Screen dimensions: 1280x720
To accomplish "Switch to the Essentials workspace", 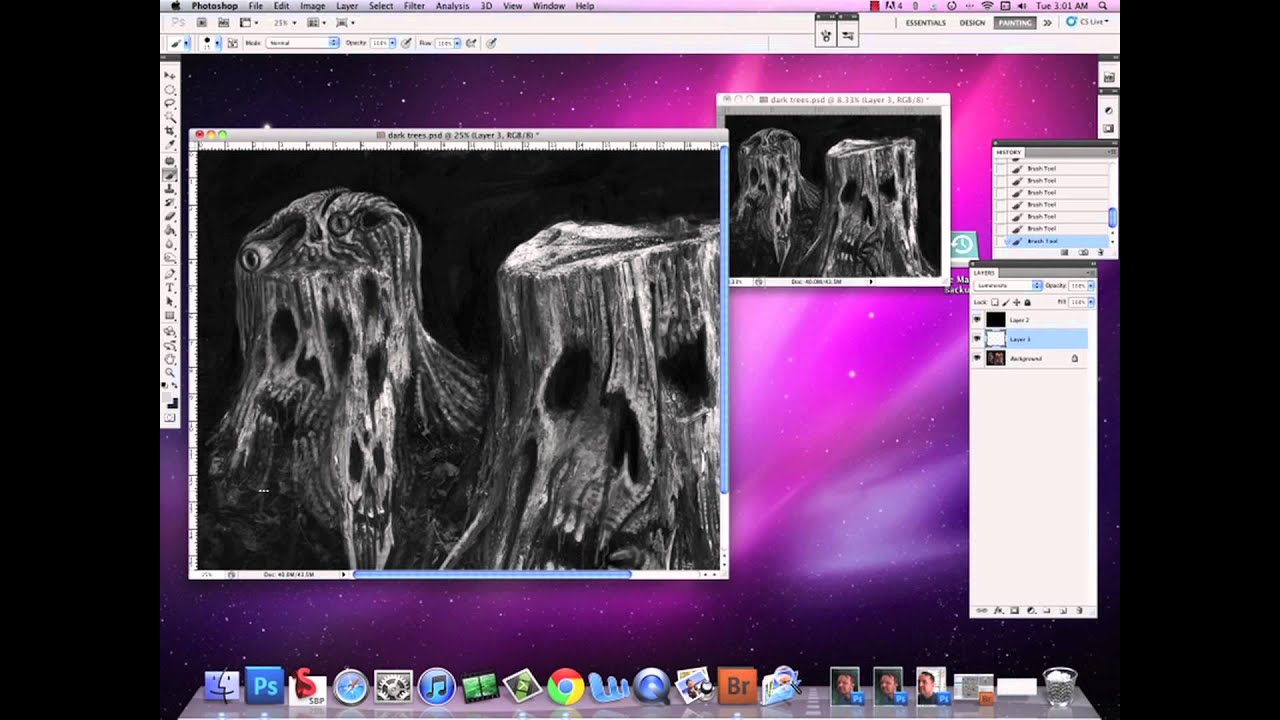I will (925, 22).
